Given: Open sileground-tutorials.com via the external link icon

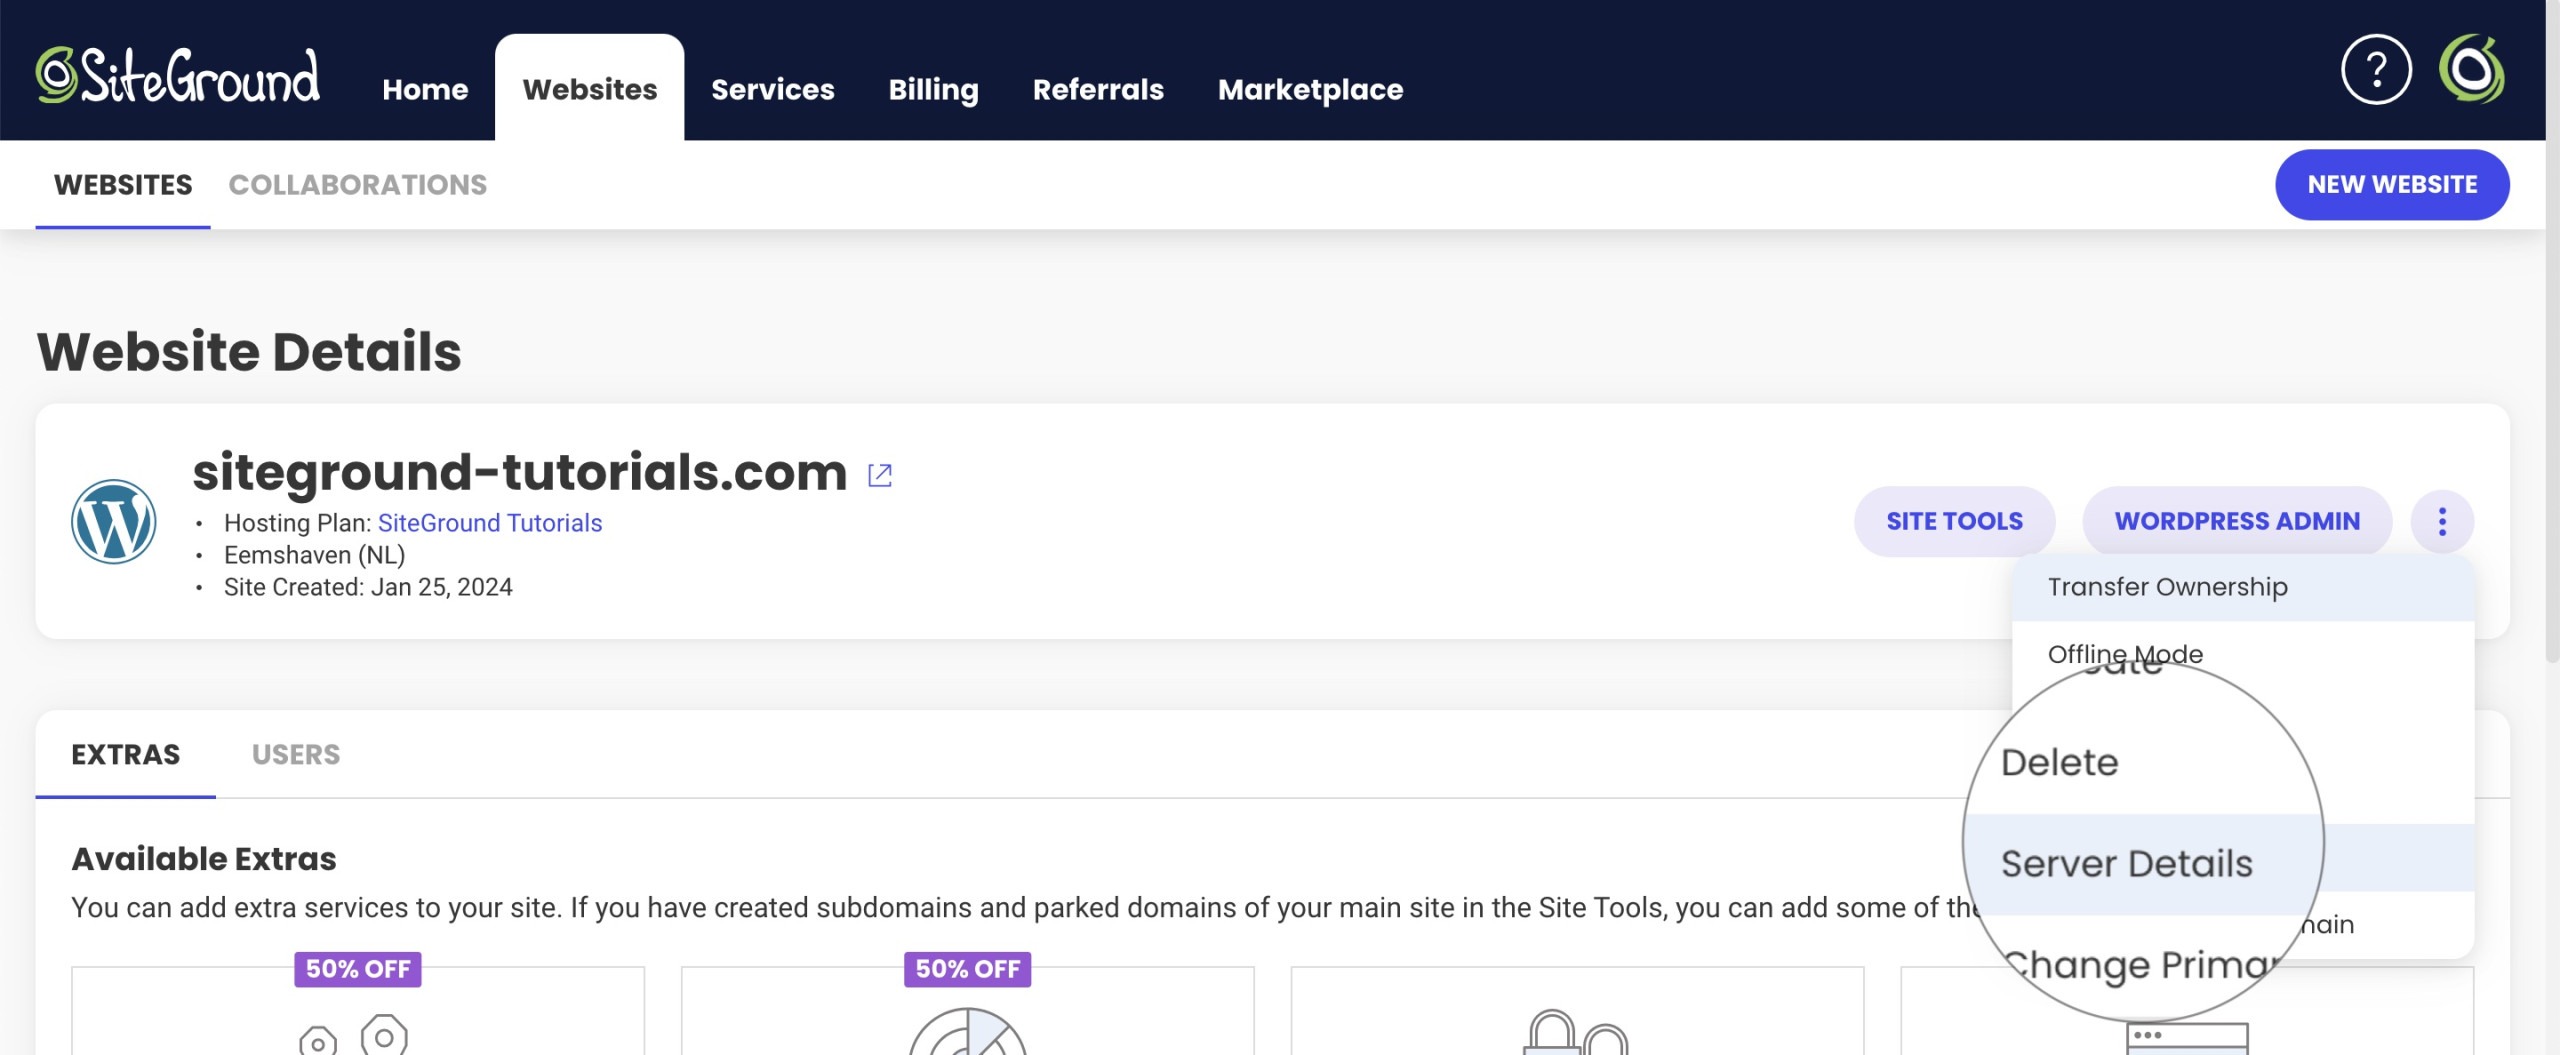Looking at the screenshot, I should (x=878, y=474).
